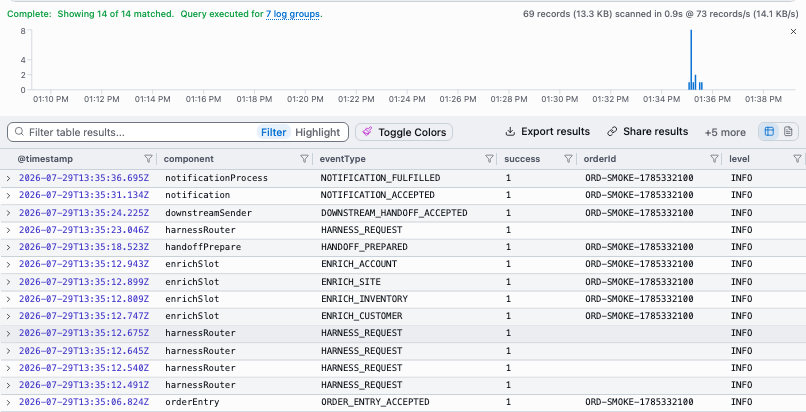Click the handoffPrepare component cell
This screenshot has width=806, height=412.
coord(203,247)
